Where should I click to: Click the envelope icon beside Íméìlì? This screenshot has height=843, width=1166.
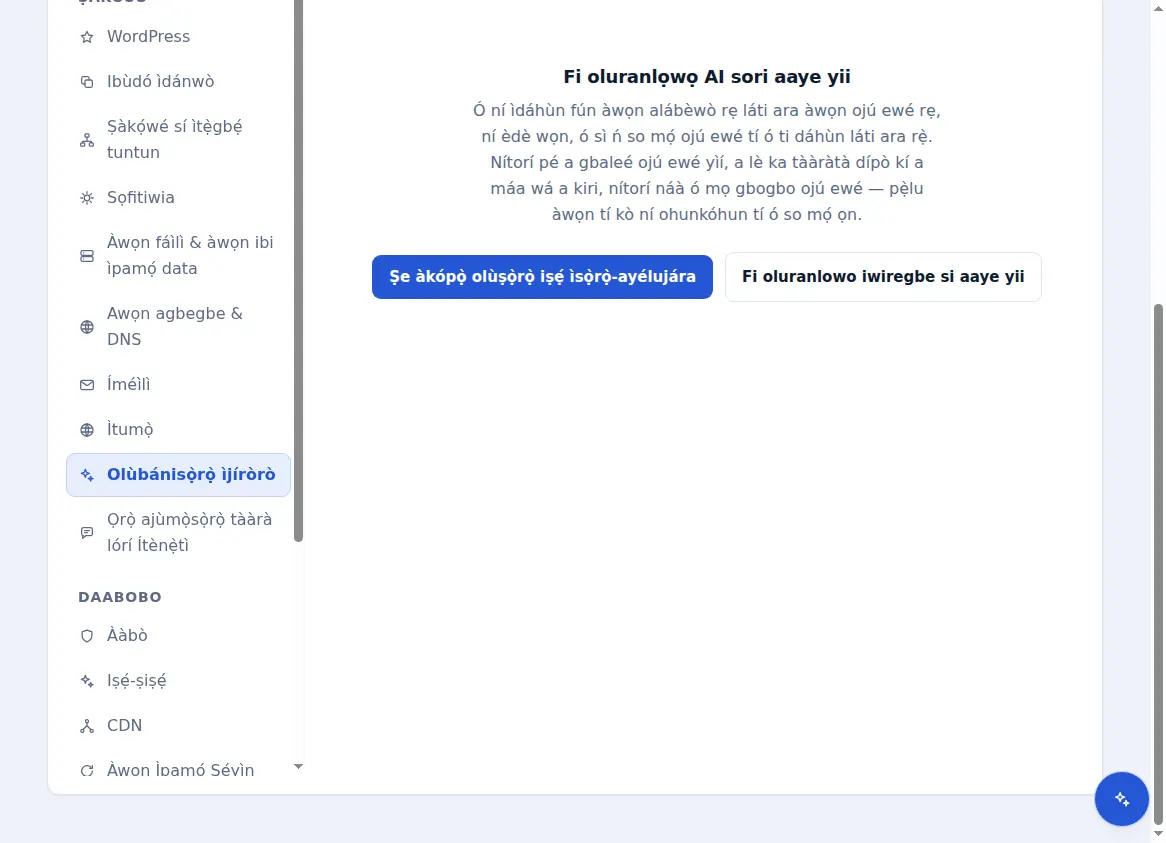coord(87,385)
